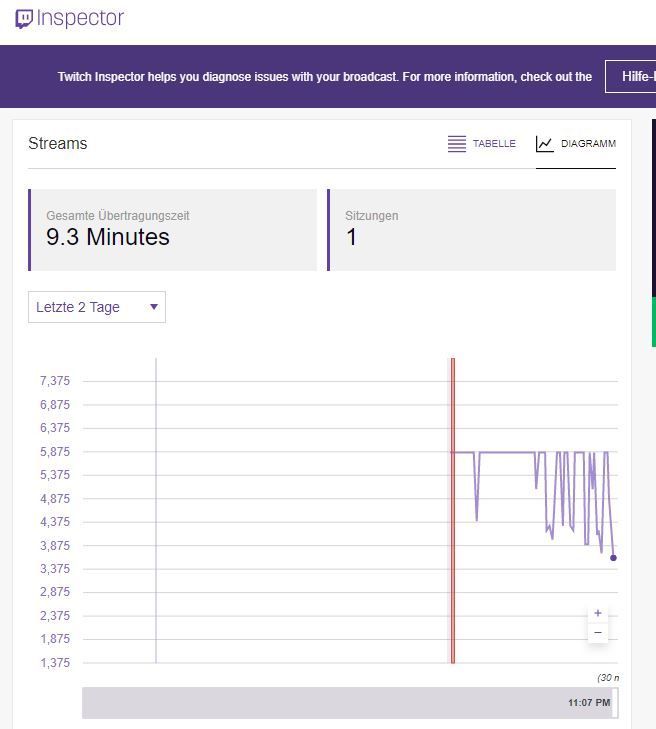The width and height of the screenshot is (656, 729).
Task: Click the right handle of the timeline range
Action: point(615,703)
